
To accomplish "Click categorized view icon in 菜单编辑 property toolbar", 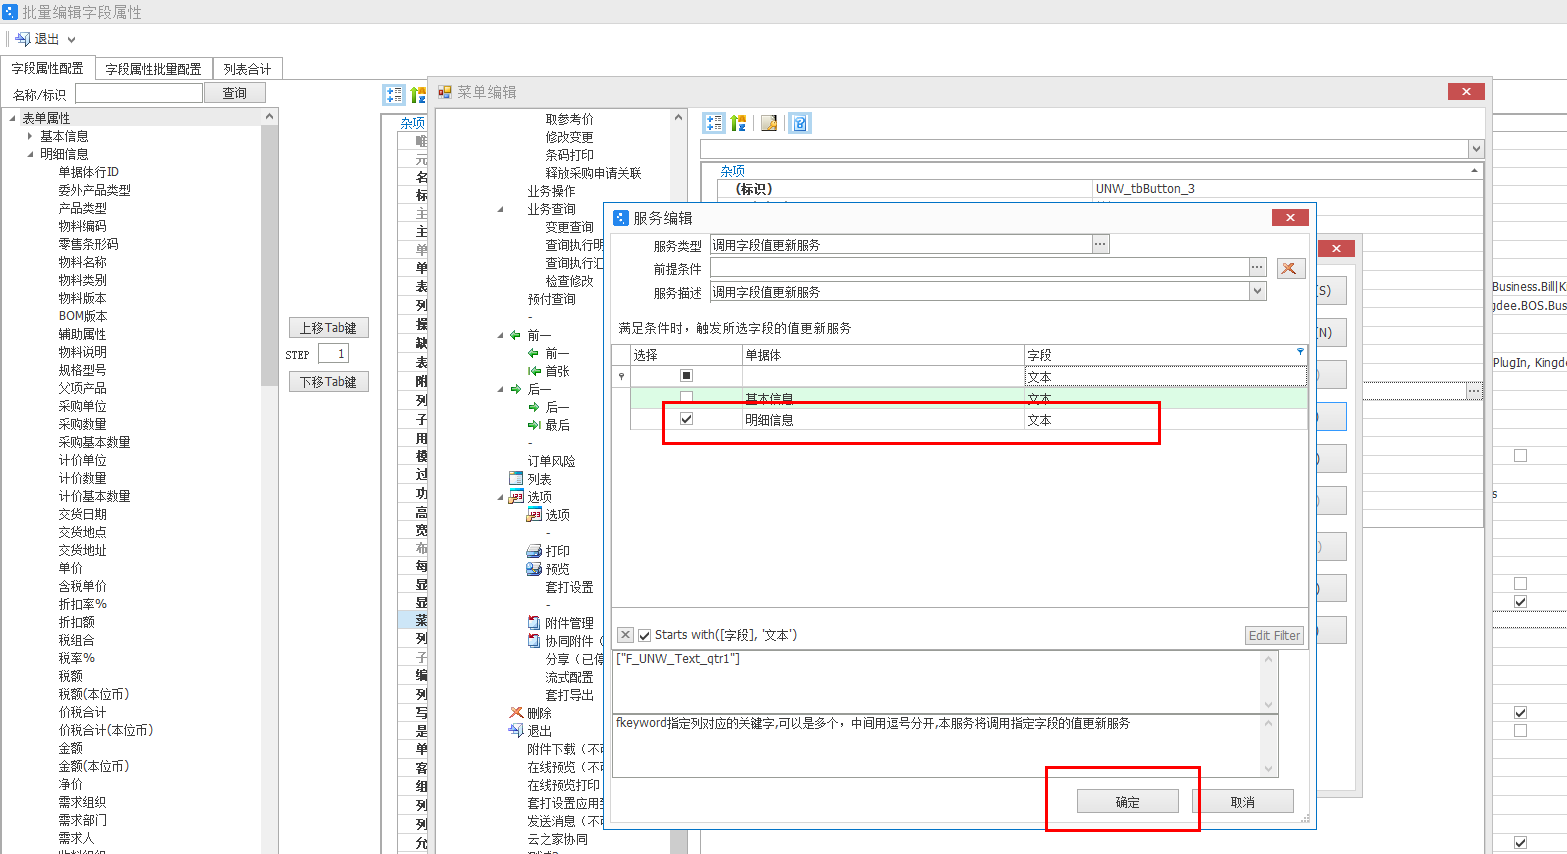I will pos(714,123).
